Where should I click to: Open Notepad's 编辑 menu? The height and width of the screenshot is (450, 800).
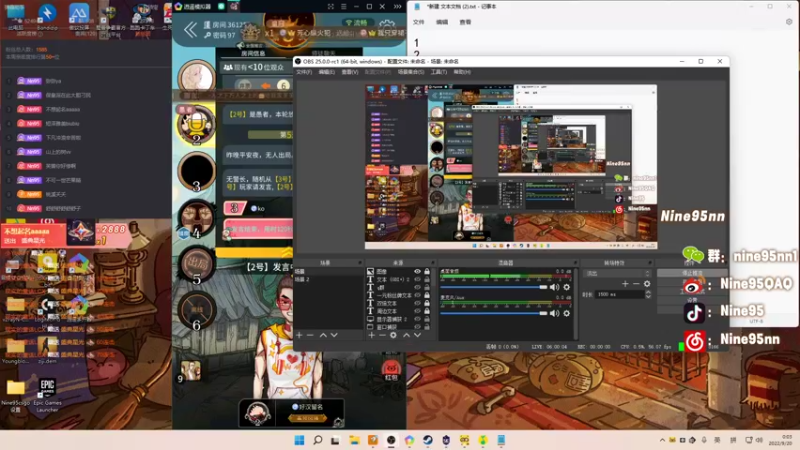point(442,22)
